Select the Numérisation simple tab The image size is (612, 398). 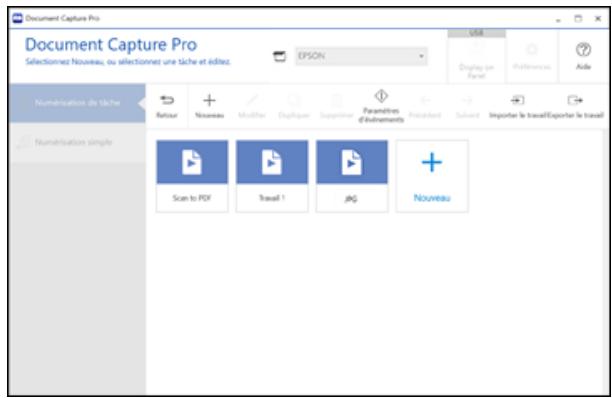coord(77,142)
